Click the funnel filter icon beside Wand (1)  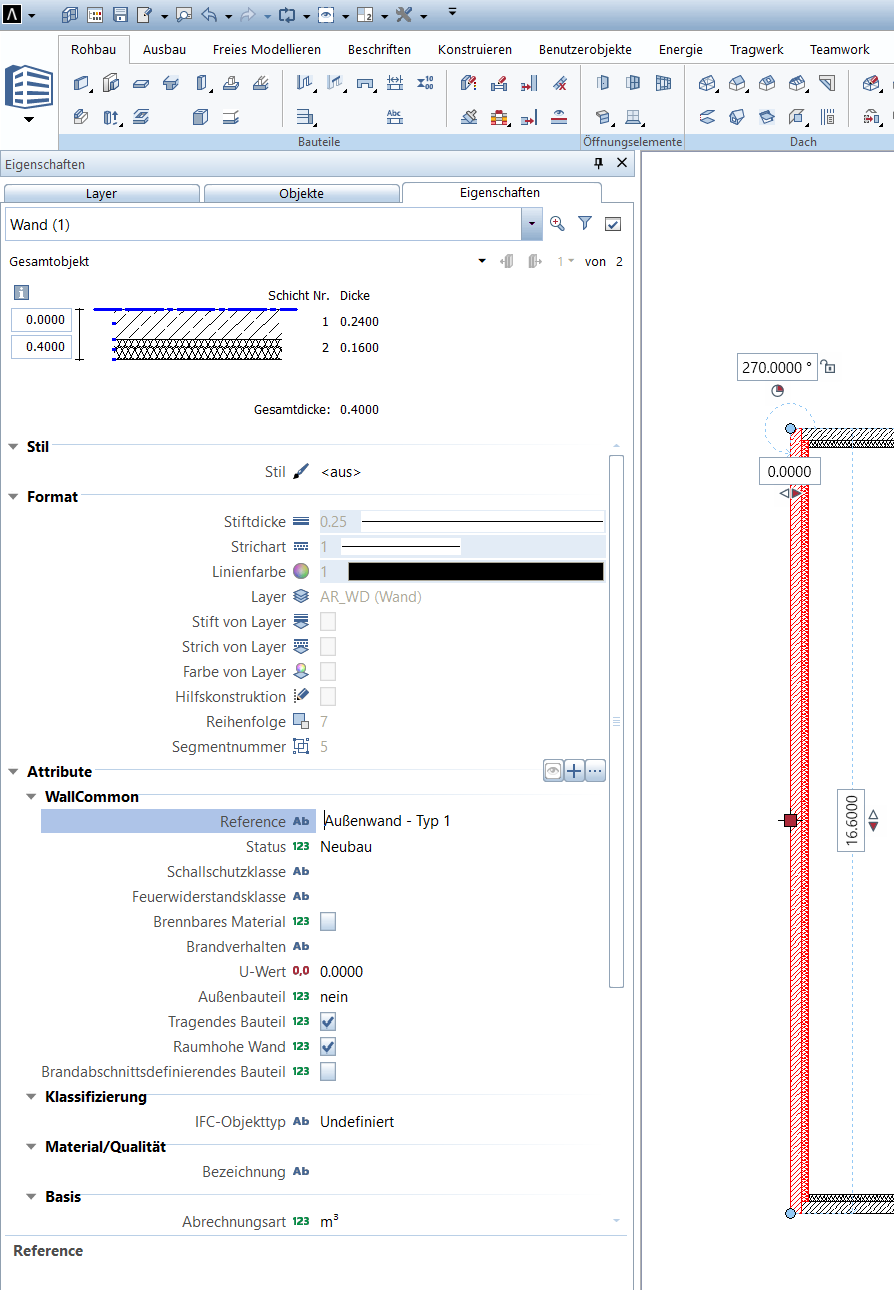[586, 224]
